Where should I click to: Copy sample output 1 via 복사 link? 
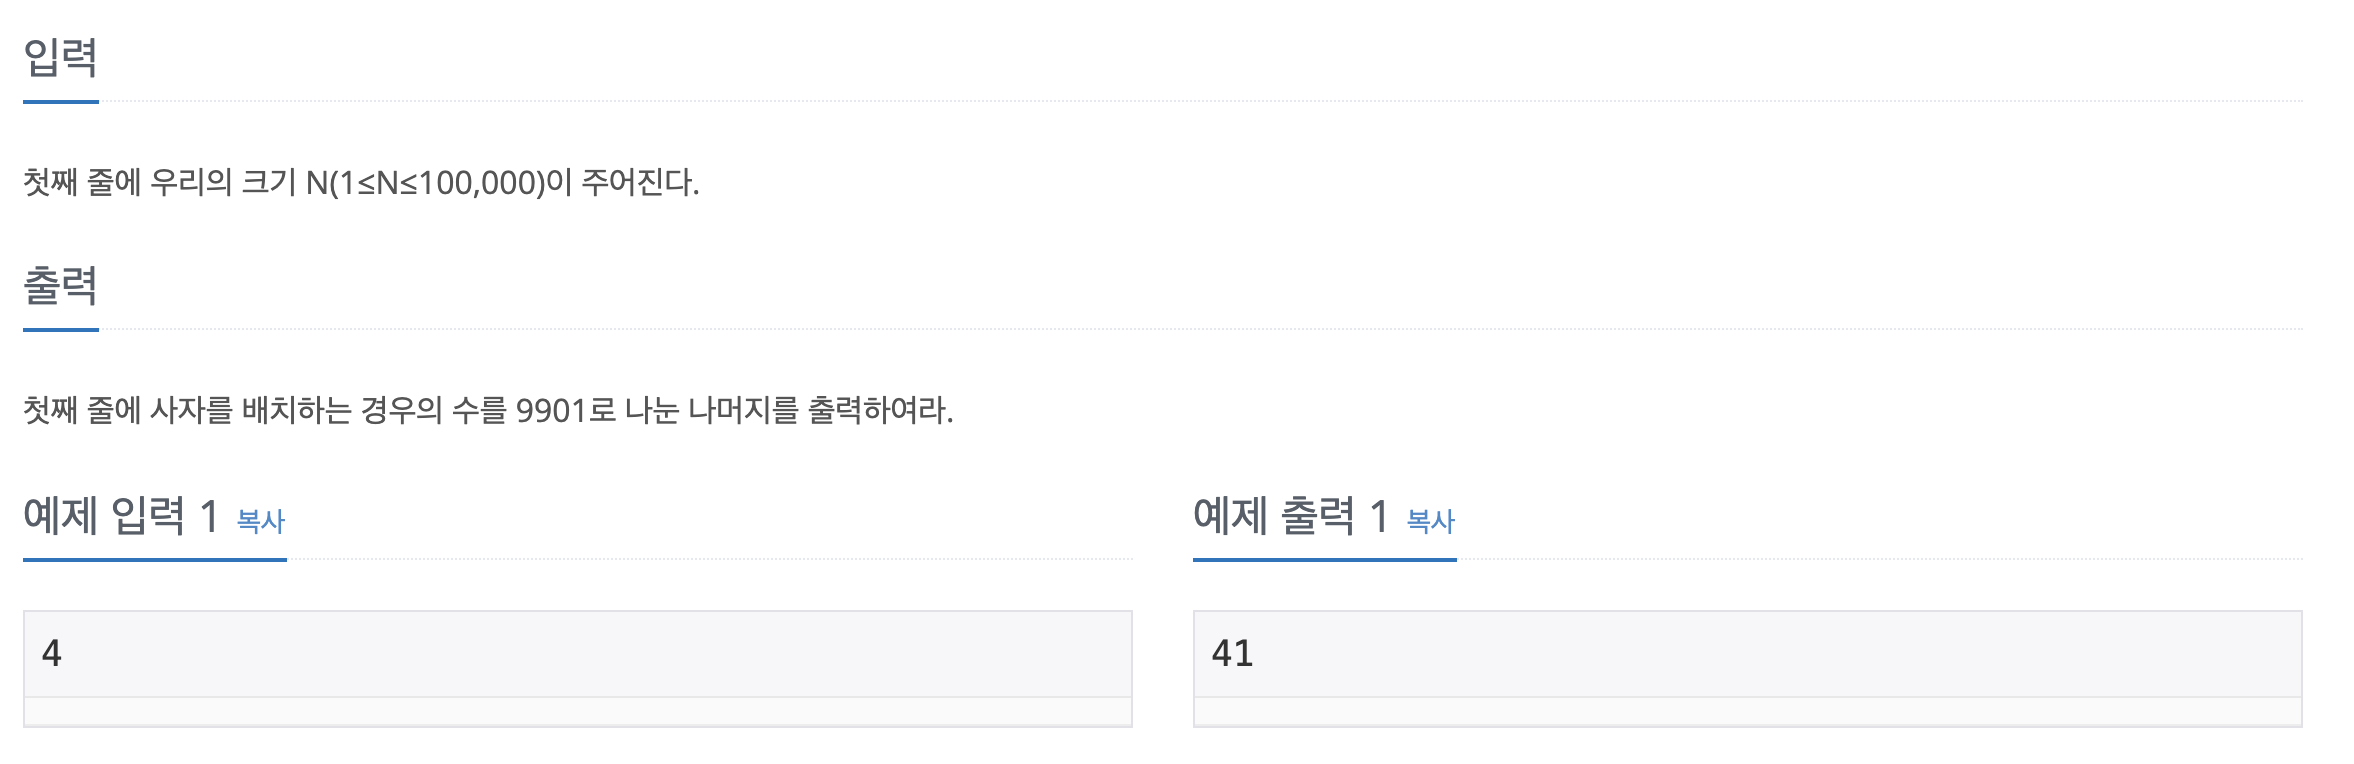click(1431, 521)
